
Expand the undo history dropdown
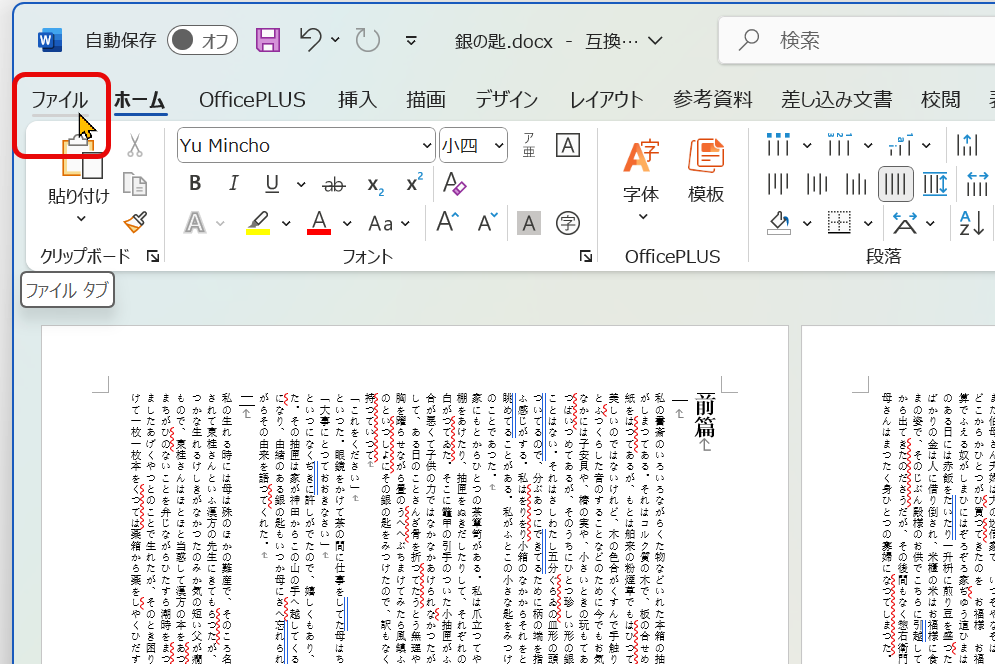pyautogui.click(x=335, y=40)
